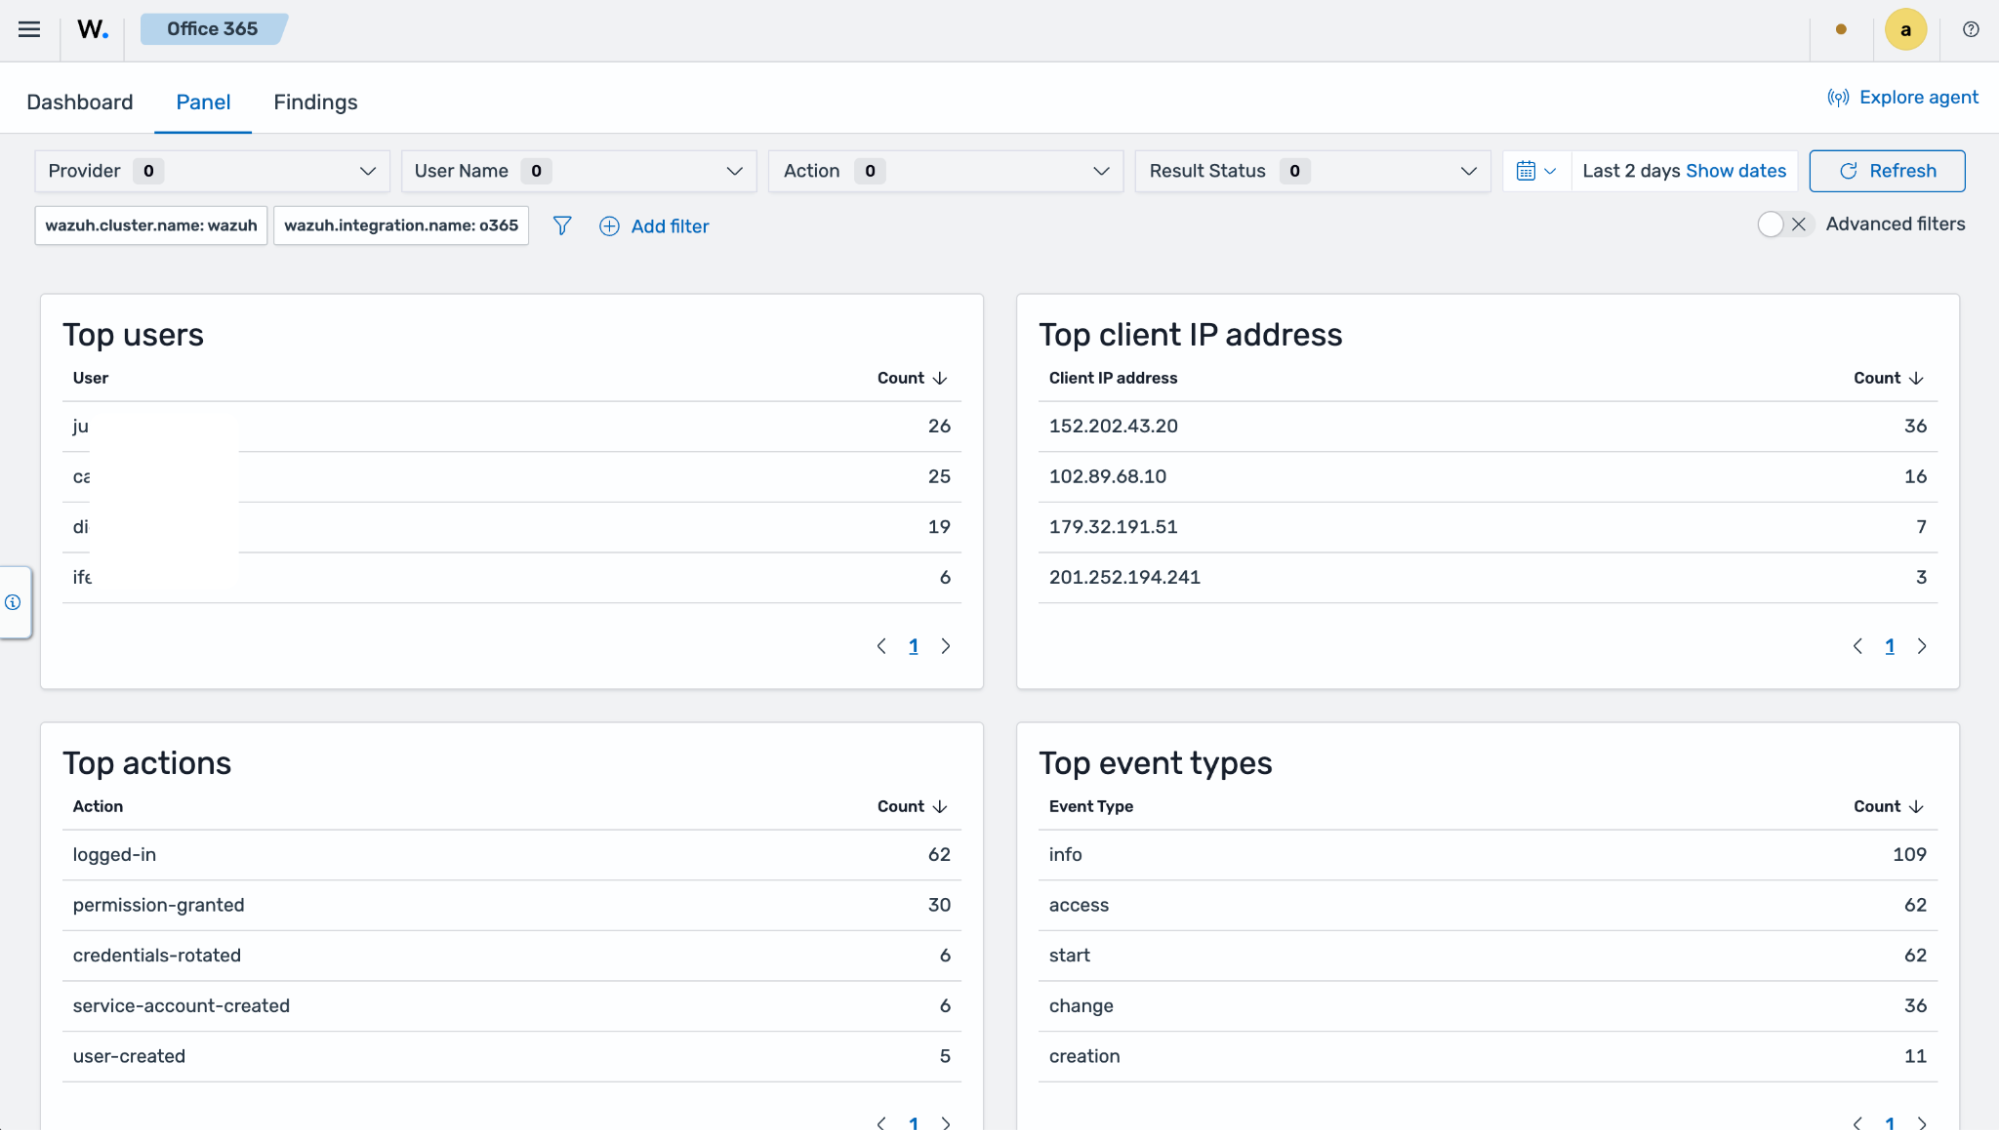This screenshot has width=1999, height=1131.
Task: Switch to the Dashboard tab
Action: tap(80, 102)
